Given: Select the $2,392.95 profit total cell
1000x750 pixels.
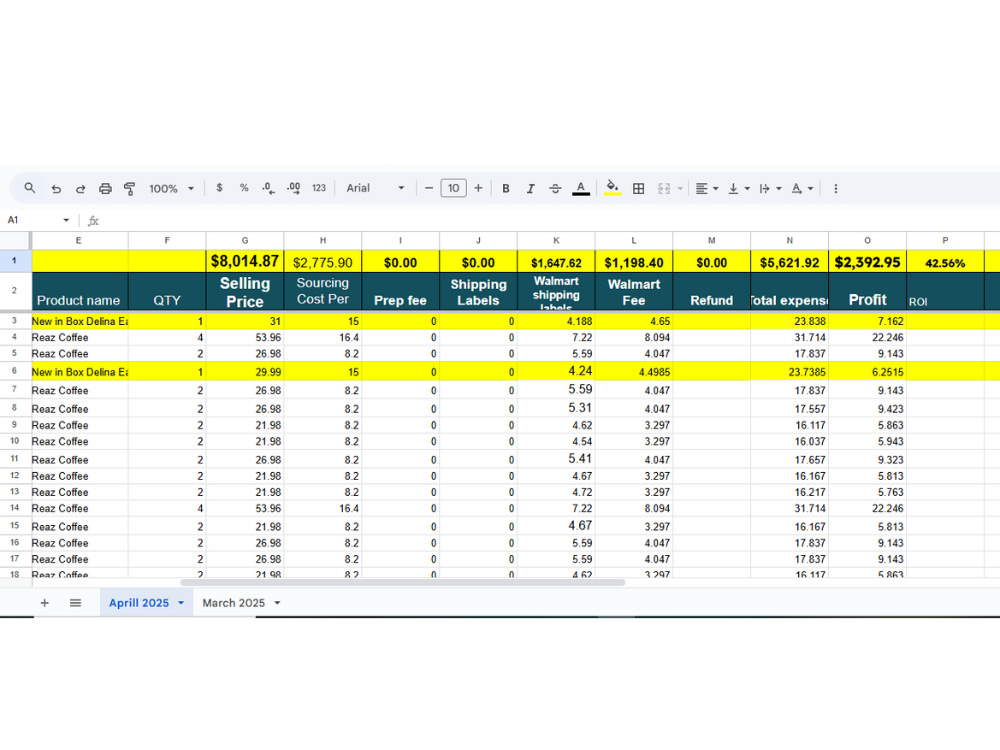Looking at the screenshot, I should [867, 261].
